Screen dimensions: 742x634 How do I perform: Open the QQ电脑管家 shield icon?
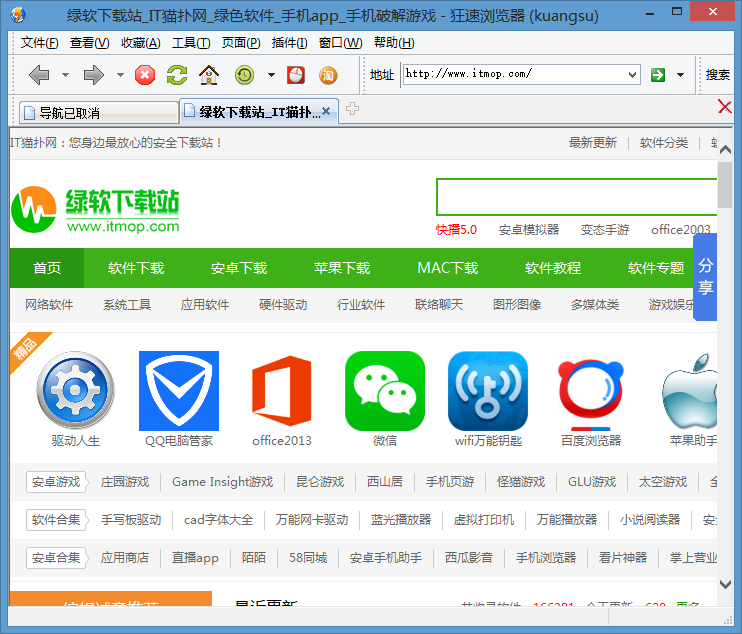[x=179, y=390]
